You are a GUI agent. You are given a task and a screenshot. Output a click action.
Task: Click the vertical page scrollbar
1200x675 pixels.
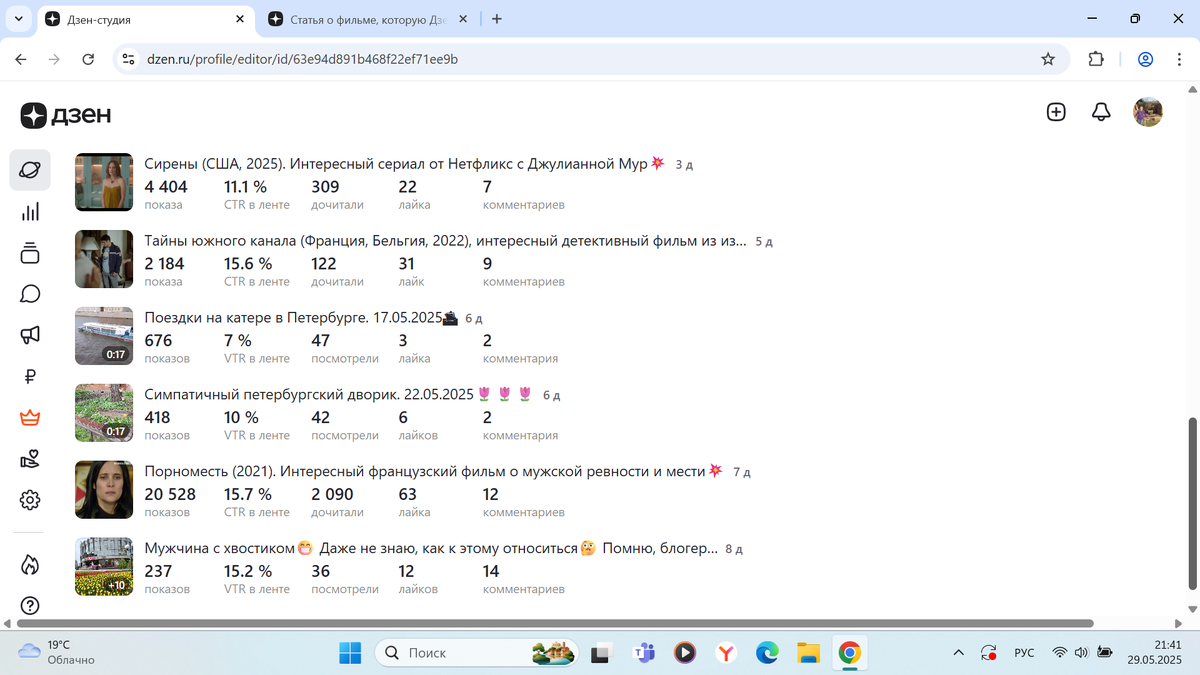coord(1192,503)
